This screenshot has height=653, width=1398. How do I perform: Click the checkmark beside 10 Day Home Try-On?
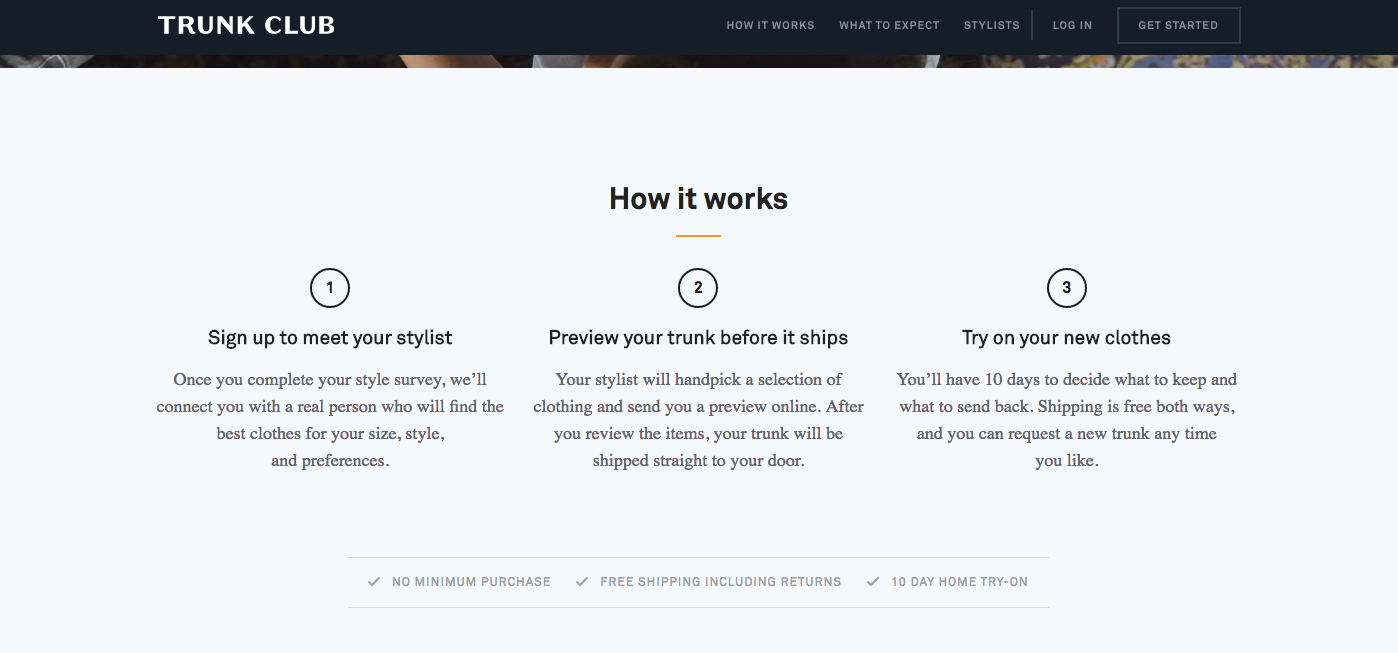pyautogui.click(x=873, y=581)
